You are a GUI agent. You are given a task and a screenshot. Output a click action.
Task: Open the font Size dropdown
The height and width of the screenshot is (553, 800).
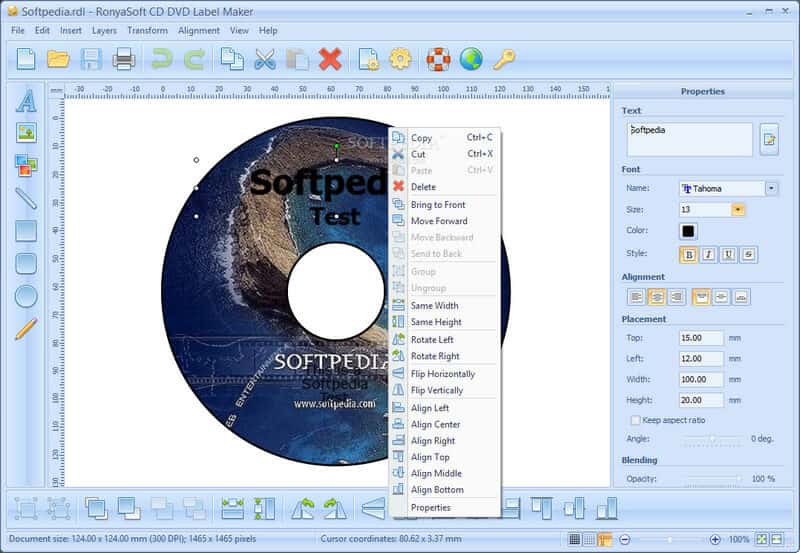tap(738, 210)
